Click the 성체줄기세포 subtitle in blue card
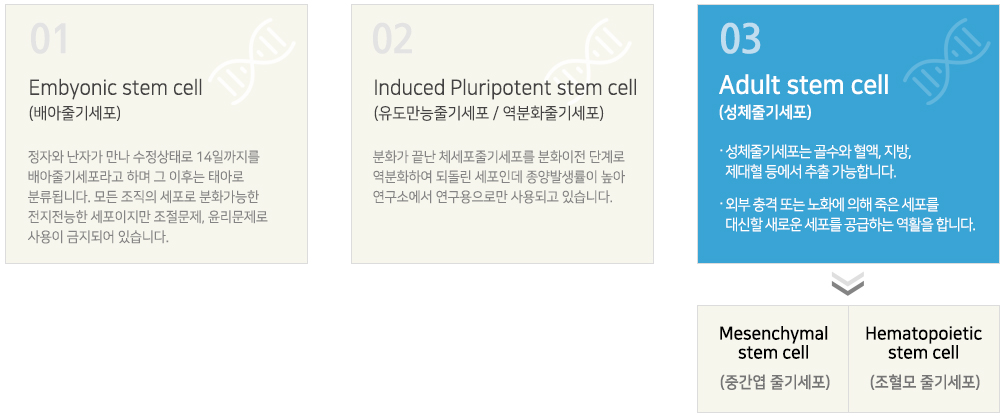 pos(766,113)
